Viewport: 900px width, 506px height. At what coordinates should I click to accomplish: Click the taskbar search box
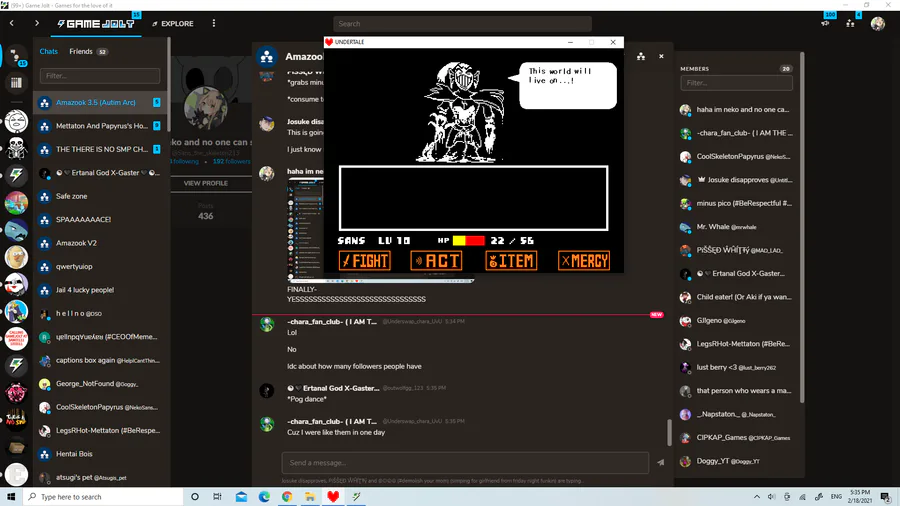103,497
